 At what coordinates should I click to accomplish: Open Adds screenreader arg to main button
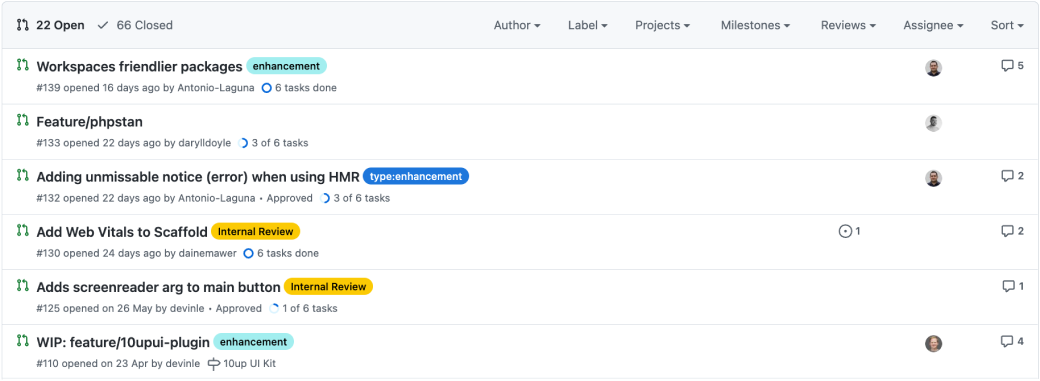159,287
